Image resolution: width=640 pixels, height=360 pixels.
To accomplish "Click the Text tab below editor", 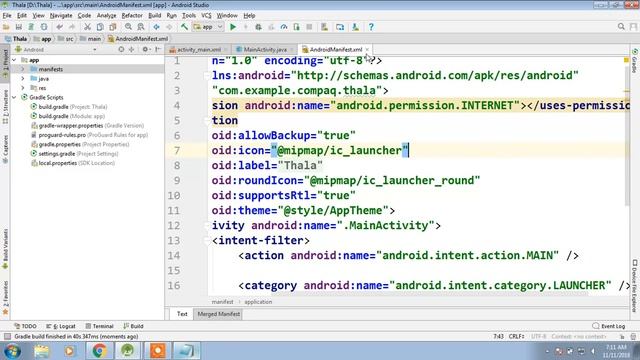I will [x=182, y=314].
